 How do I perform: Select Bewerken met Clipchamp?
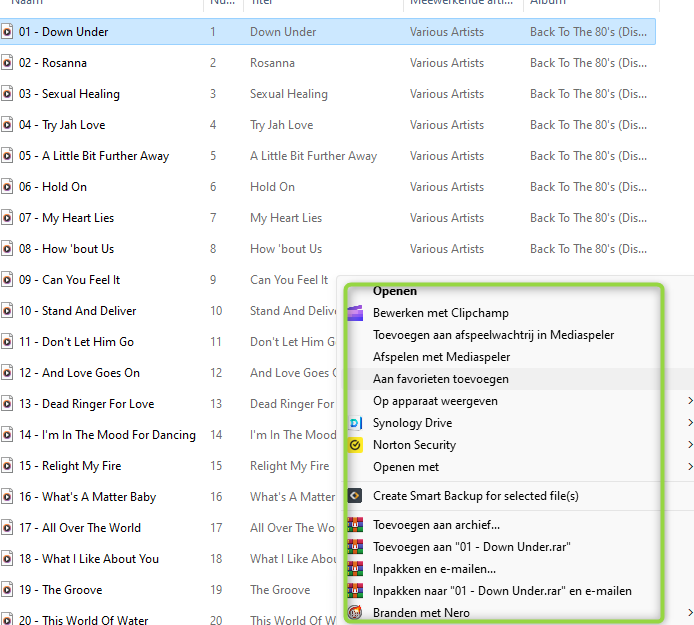[441, 313]
